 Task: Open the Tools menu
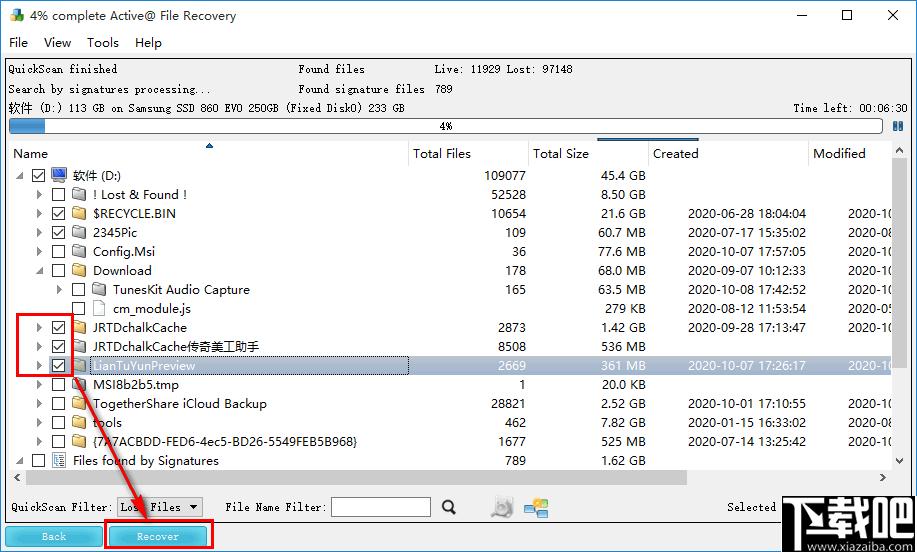click(102, 43)
